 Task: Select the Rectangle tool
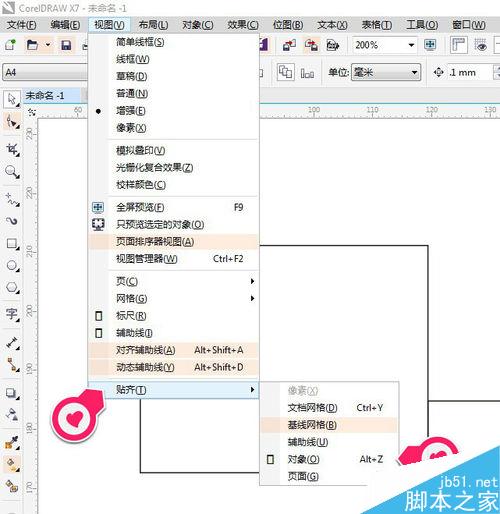tap(12, 243)
